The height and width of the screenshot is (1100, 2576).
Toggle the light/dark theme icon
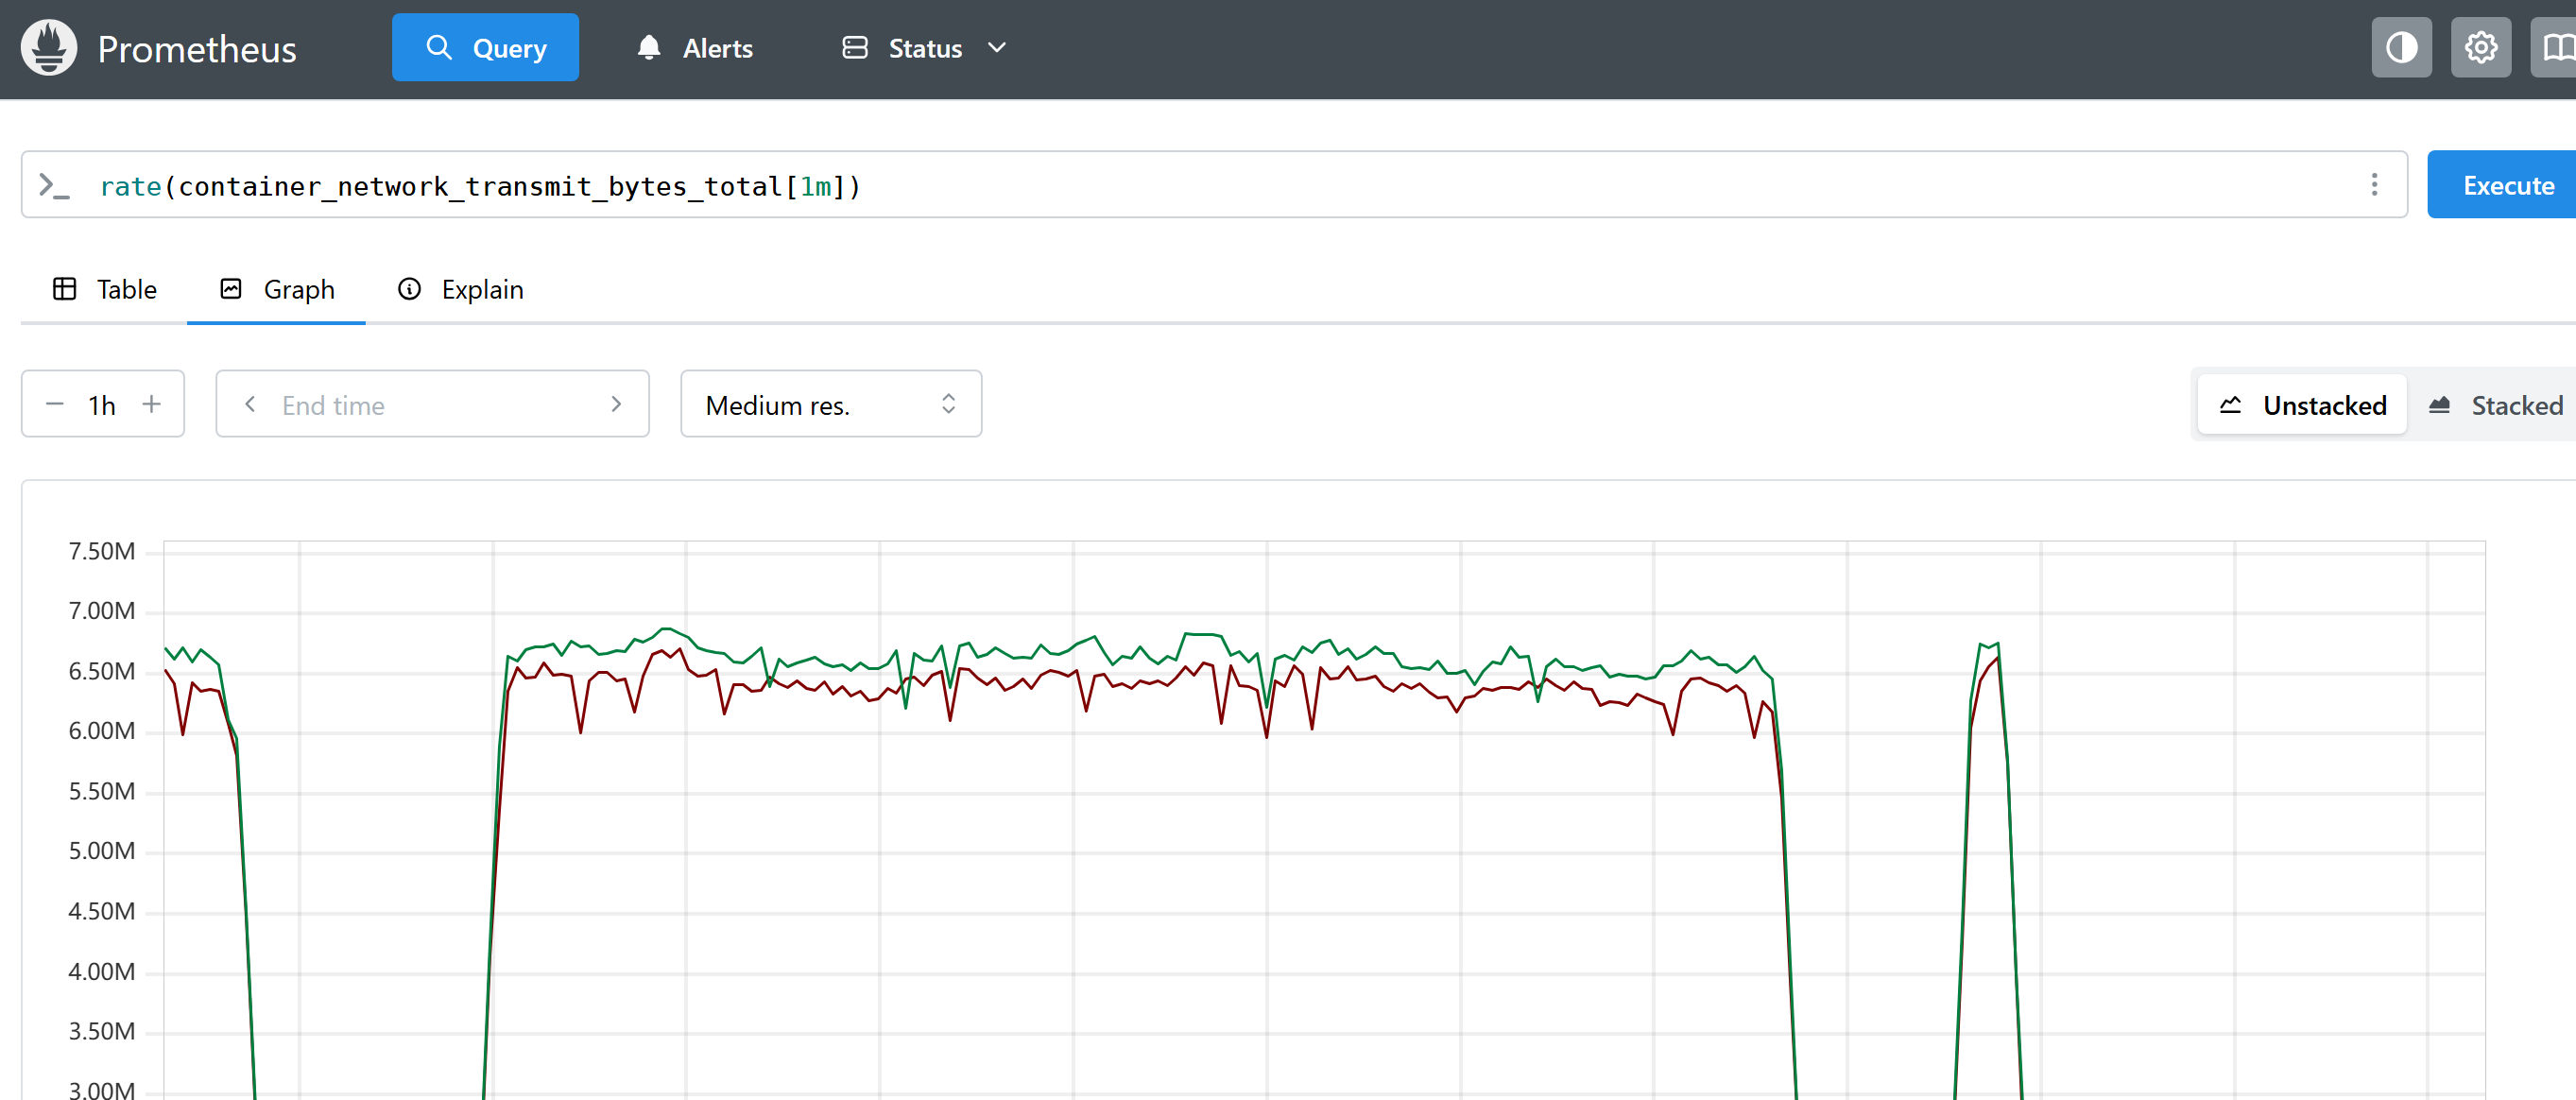(2400, 48)
